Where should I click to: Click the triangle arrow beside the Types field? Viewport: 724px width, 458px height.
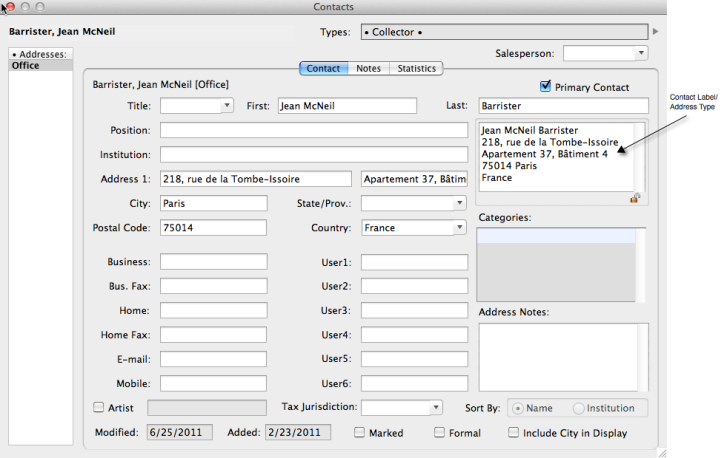coord(655,32)
